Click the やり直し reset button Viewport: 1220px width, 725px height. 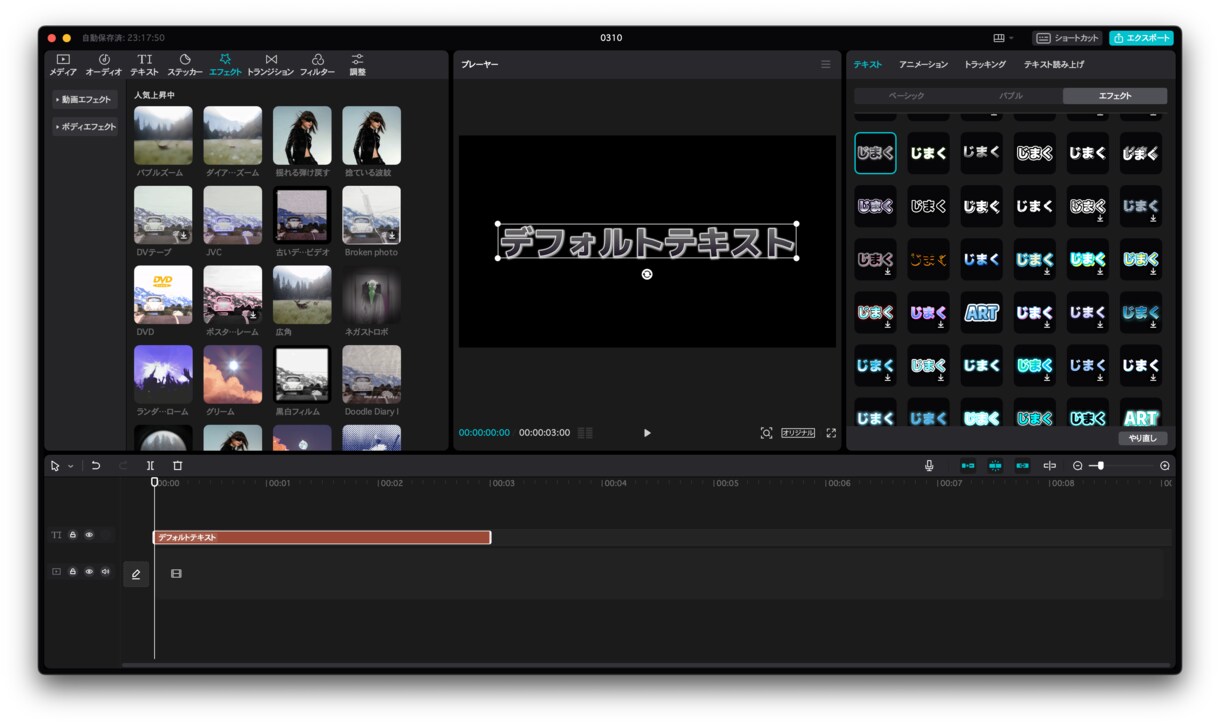1142,438
